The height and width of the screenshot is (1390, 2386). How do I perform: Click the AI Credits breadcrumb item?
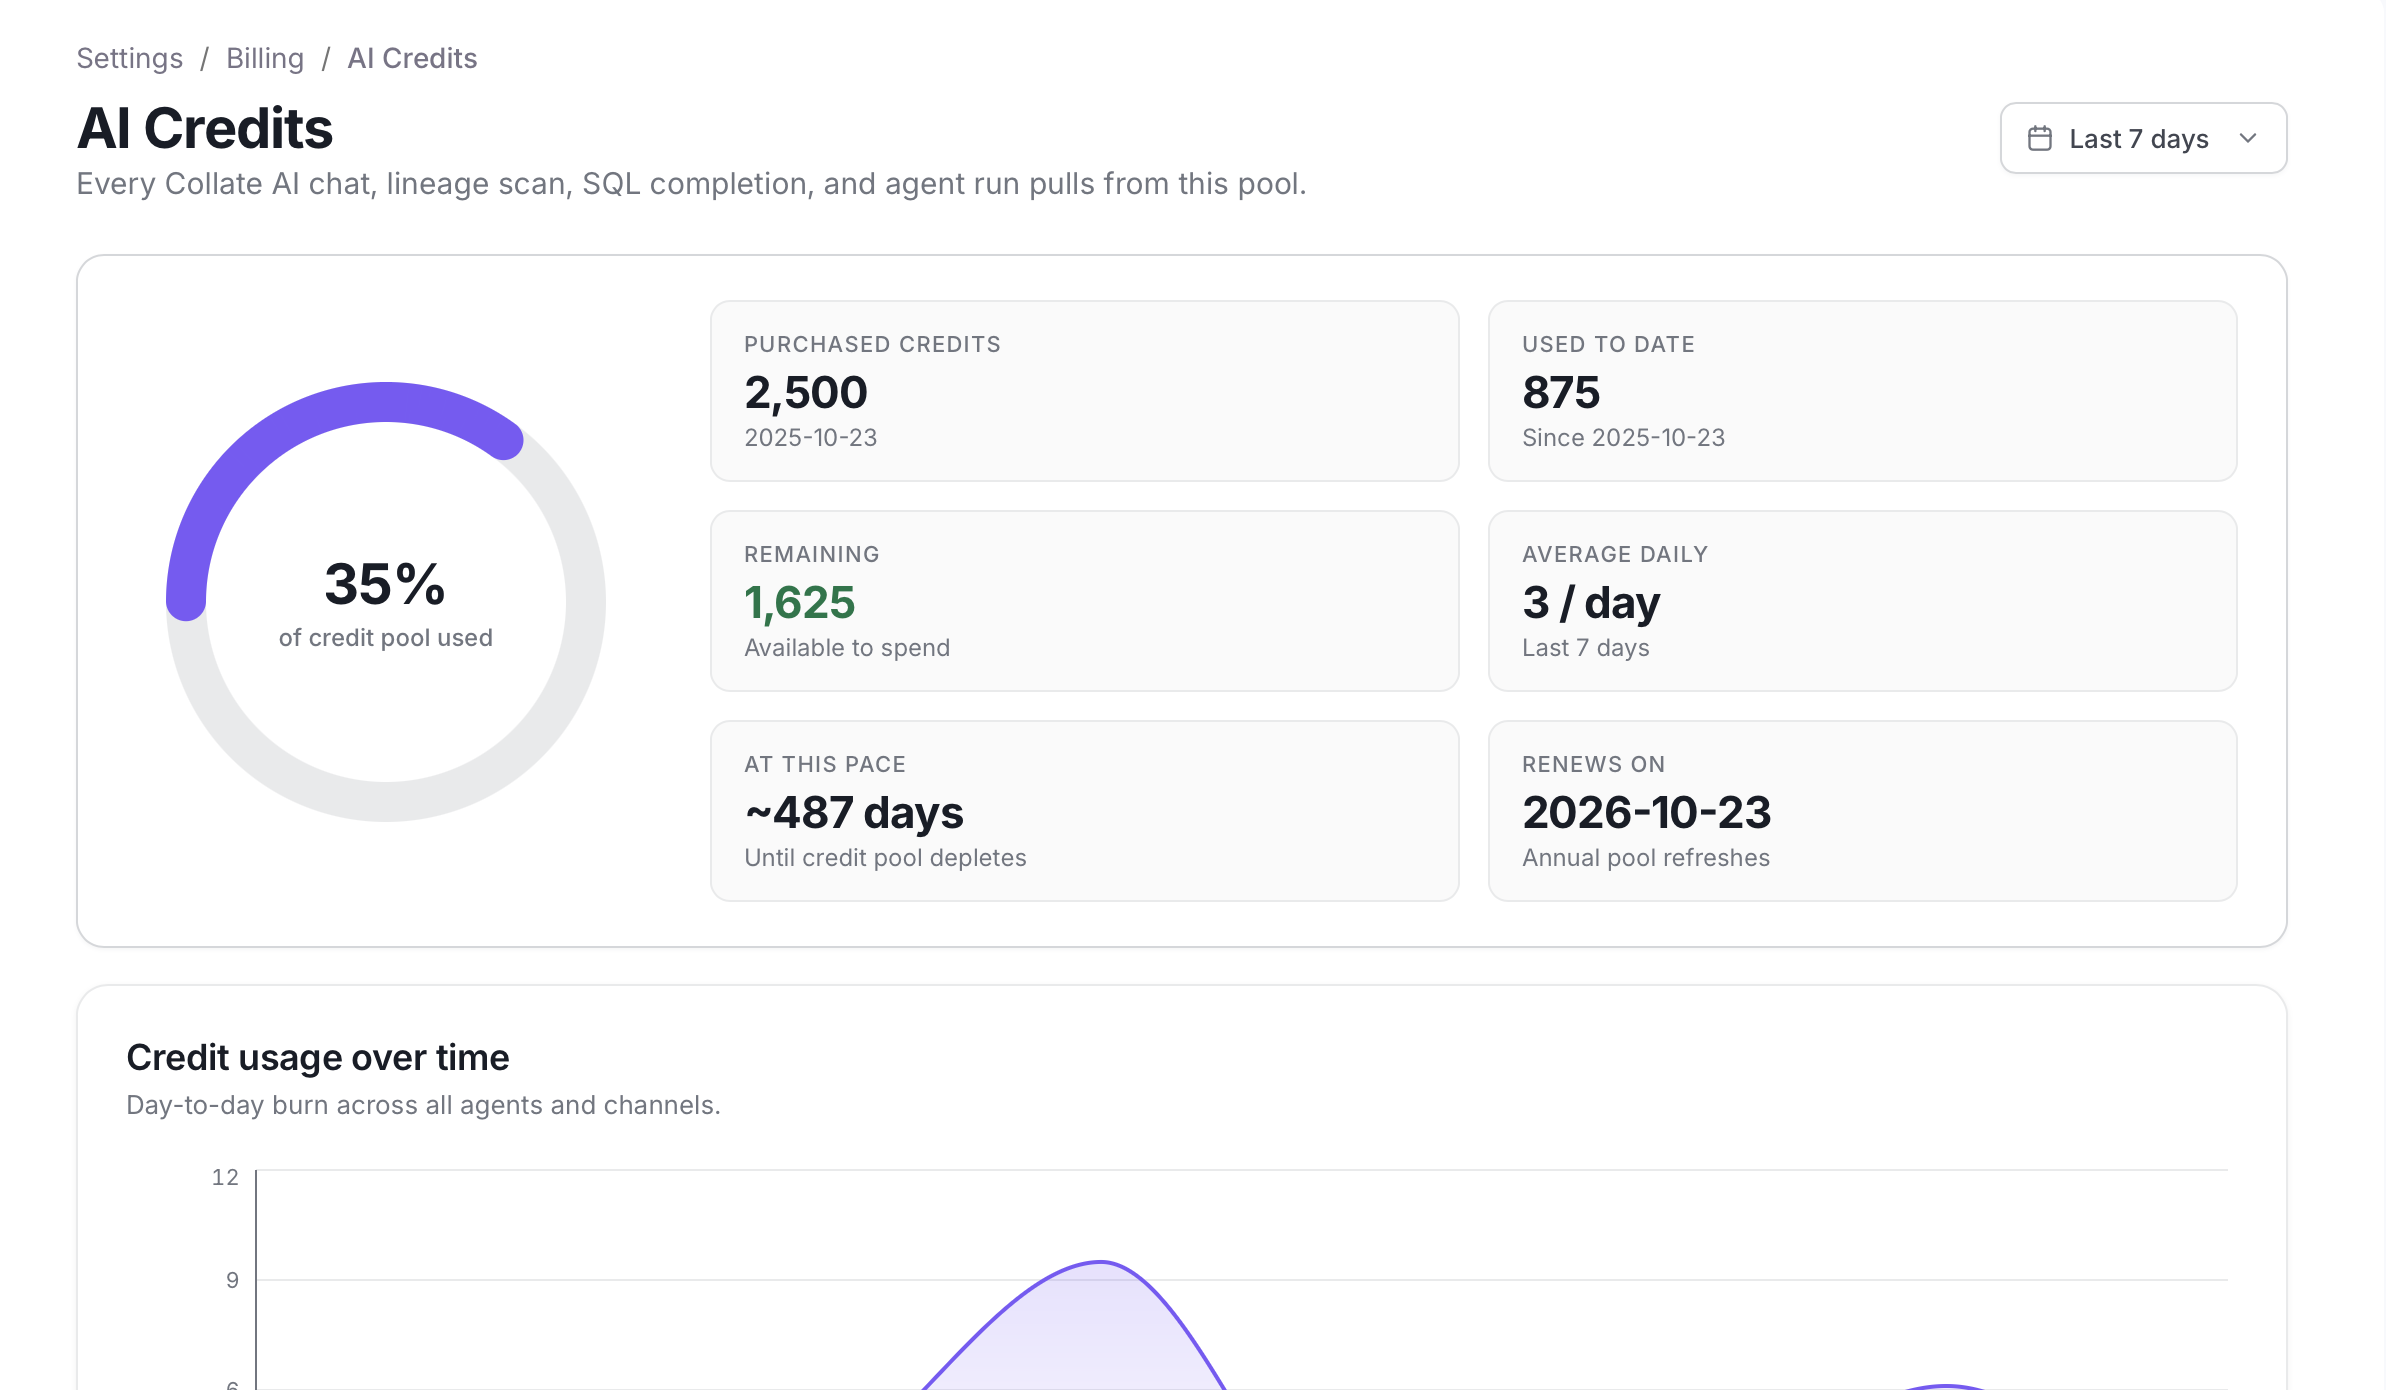412,58
